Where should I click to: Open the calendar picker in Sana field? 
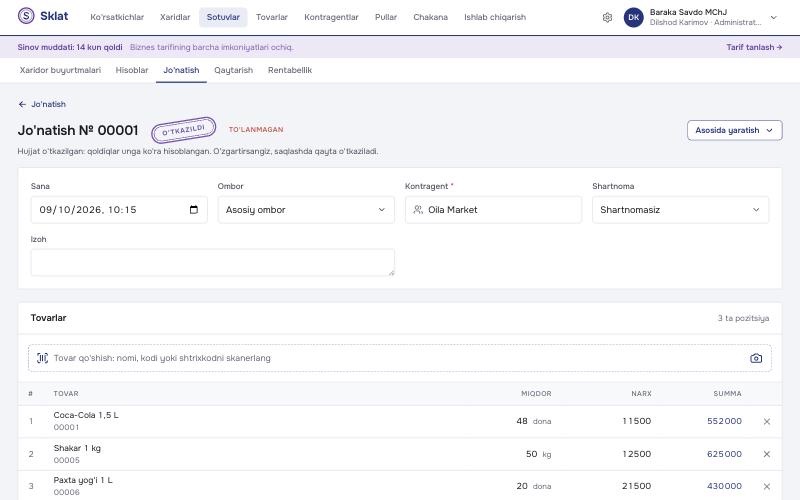193,210
